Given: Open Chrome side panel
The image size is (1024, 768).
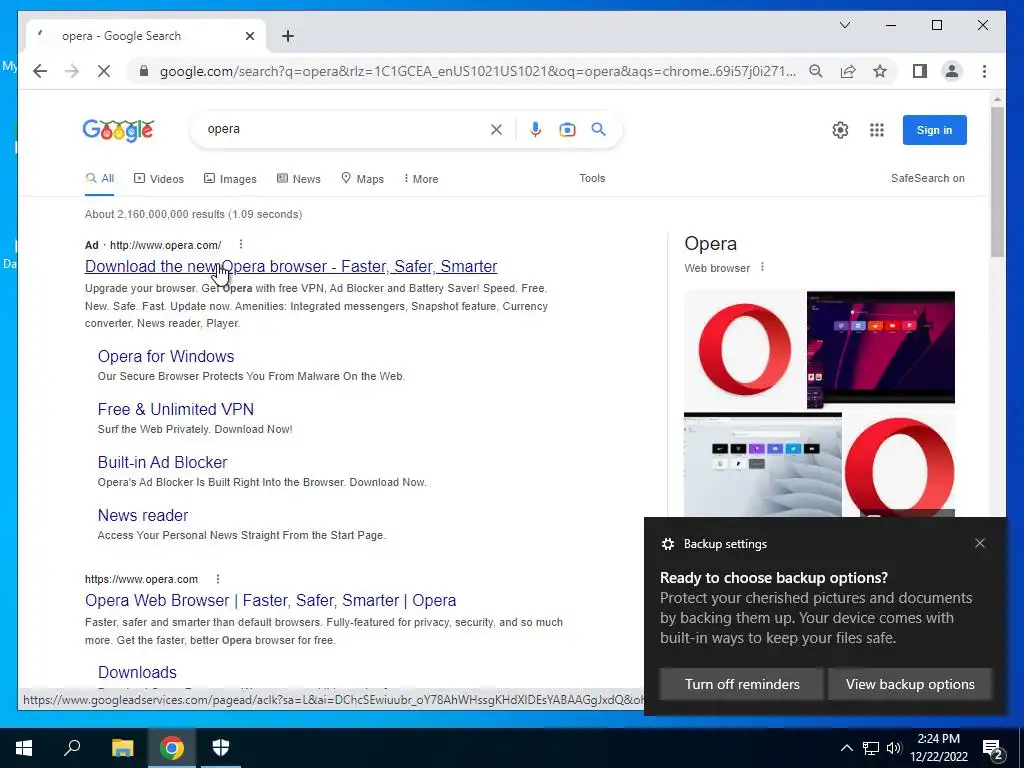Looking at the screenshot, I should [x=920, y=71].
